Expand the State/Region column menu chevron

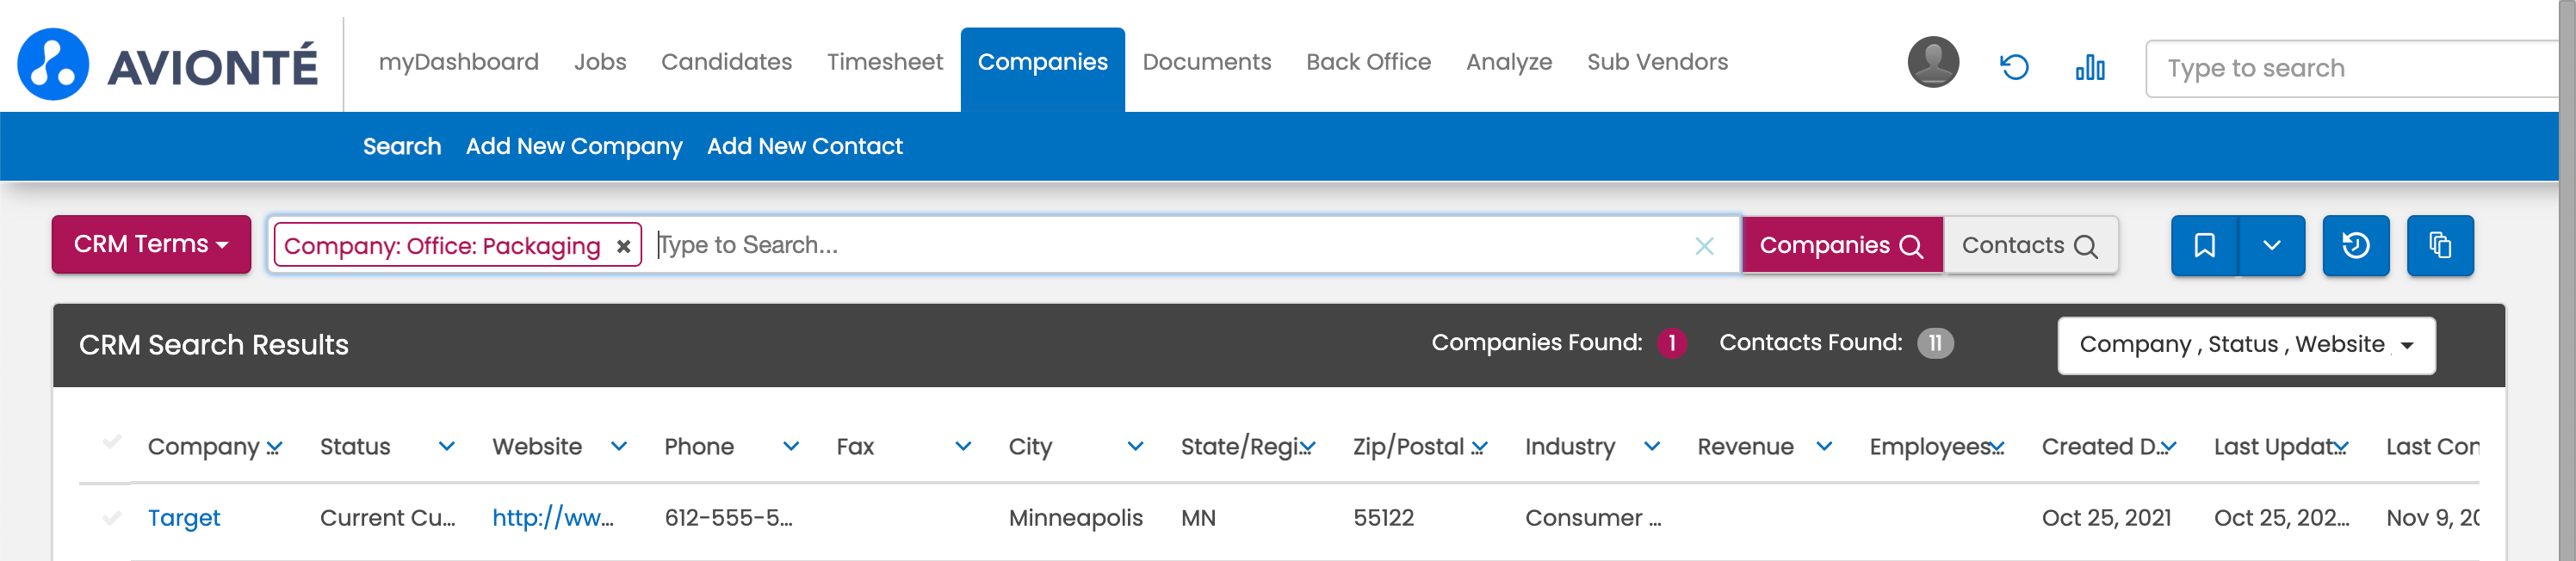tap(1307, 447)
